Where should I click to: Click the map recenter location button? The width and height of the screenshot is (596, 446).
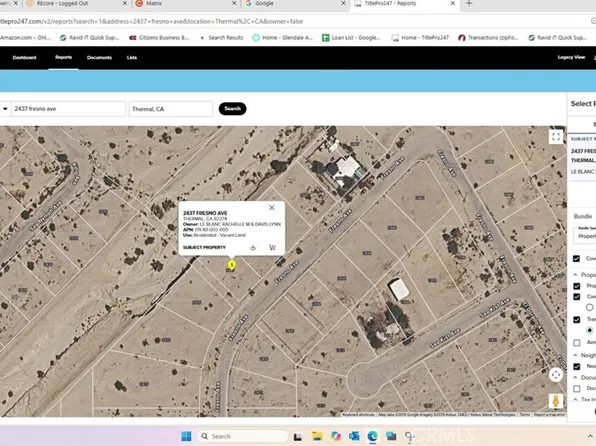tap(556, 375)
